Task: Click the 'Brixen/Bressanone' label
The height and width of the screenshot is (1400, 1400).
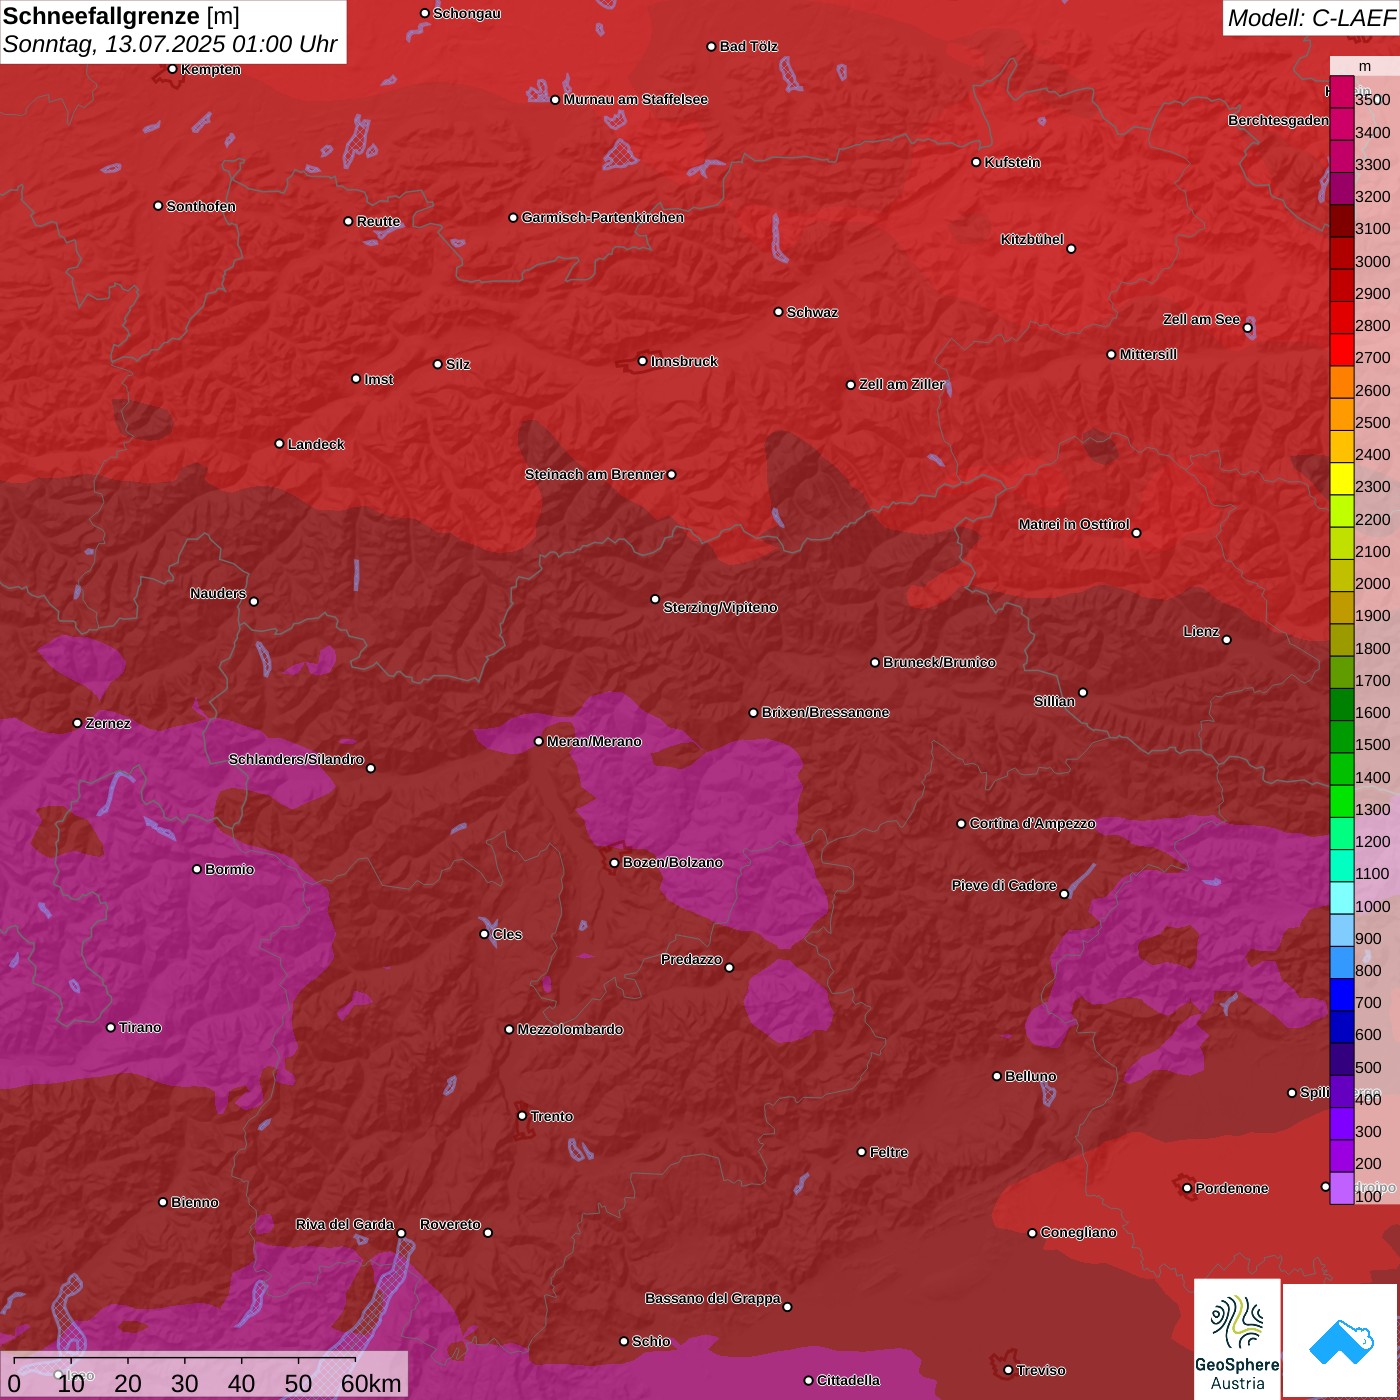Action: 825,713
